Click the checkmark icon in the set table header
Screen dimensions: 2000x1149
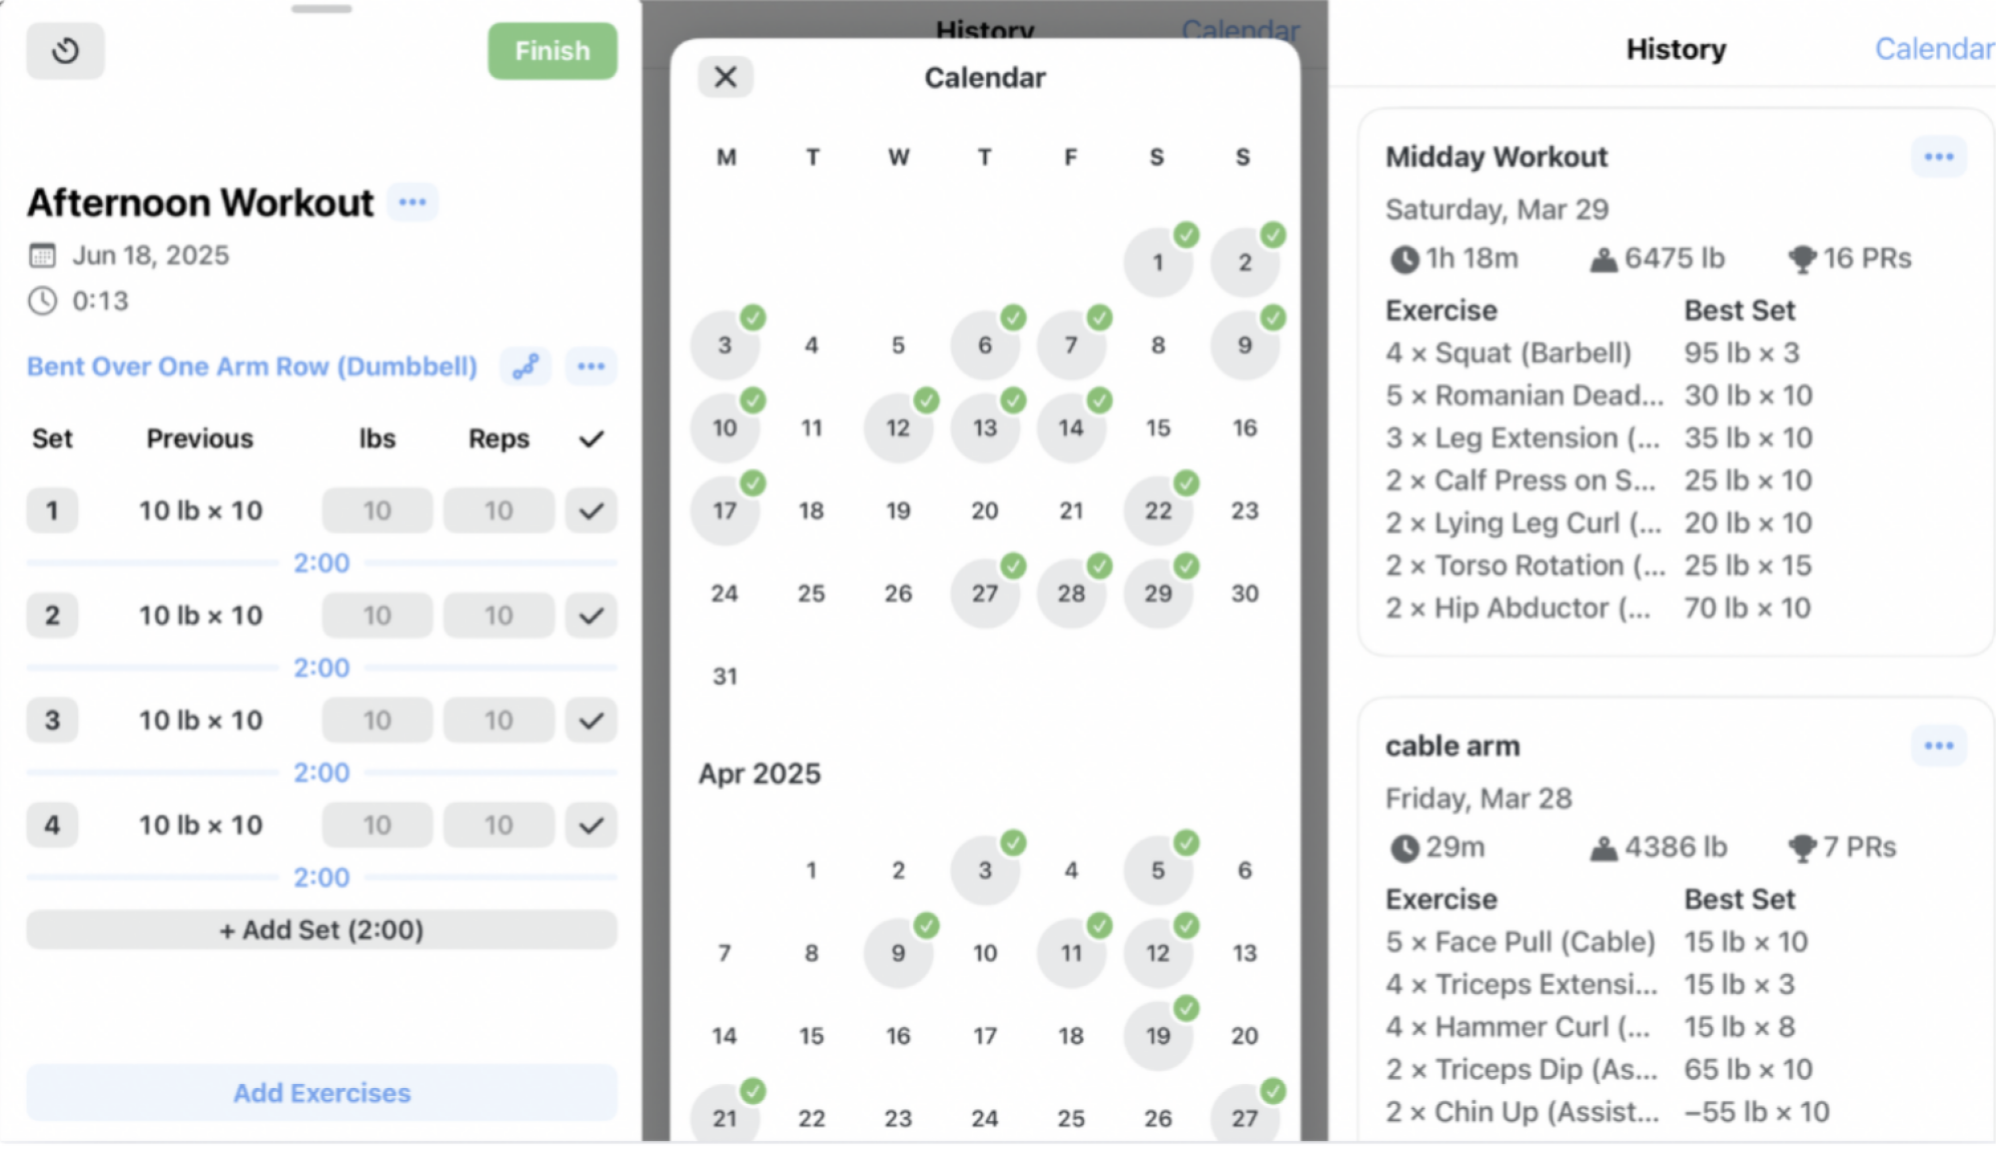[x=591, y=439]
